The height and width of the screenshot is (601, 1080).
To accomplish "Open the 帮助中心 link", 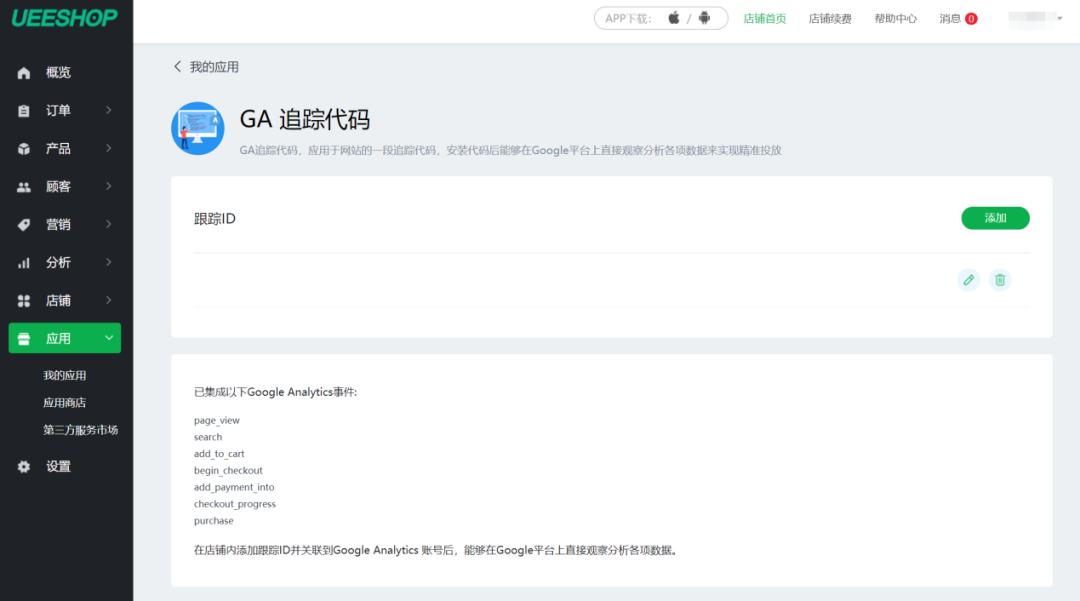I will [895, 19].
